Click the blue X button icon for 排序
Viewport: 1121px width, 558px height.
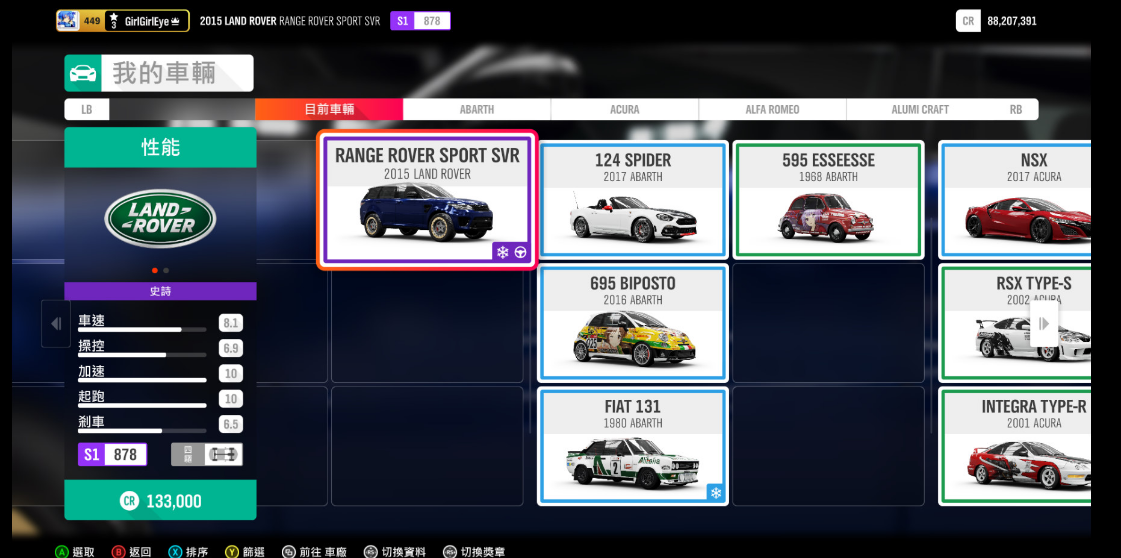point(175,552)
